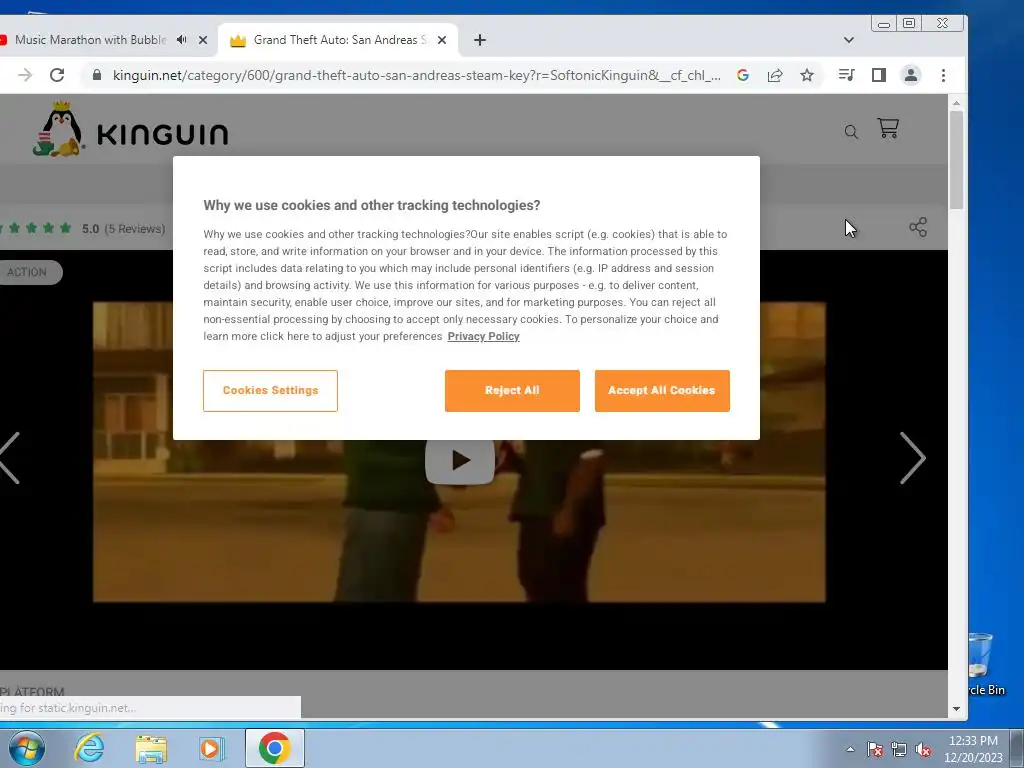Open Windows Explorer folder in taskbar
Image resolution: width=1024 pixels, height=768 pixels.
coord(151,749)
